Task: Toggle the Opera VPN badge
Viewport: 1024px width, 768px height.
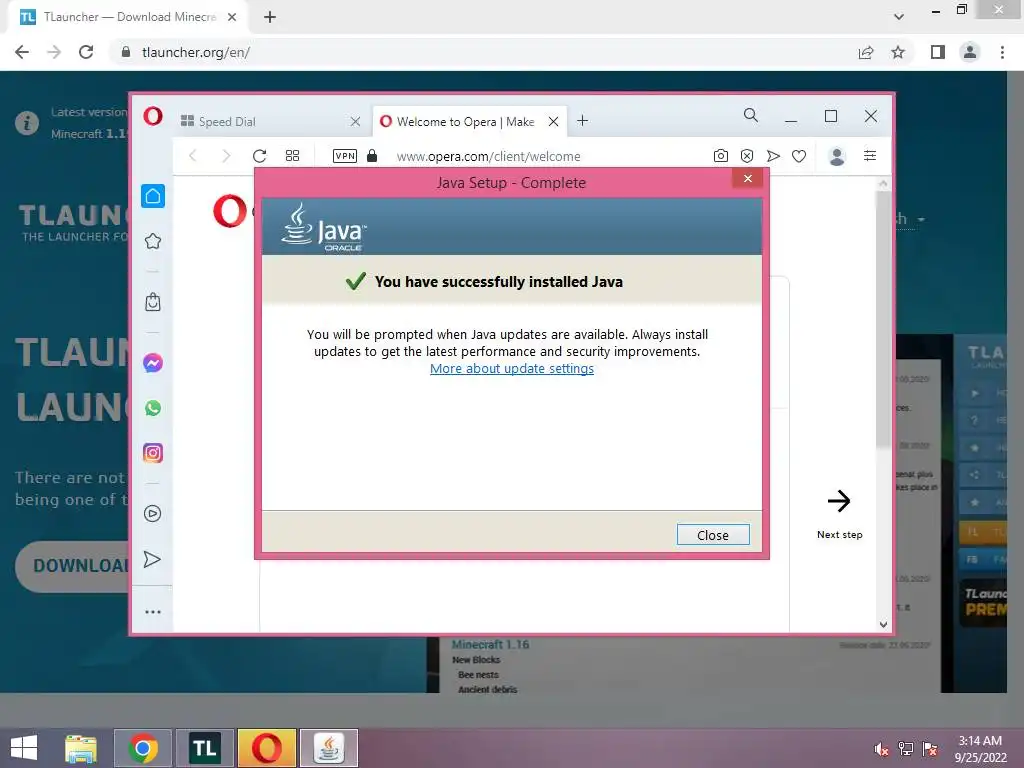Action: pyautogui.click(x=345, y=155)
